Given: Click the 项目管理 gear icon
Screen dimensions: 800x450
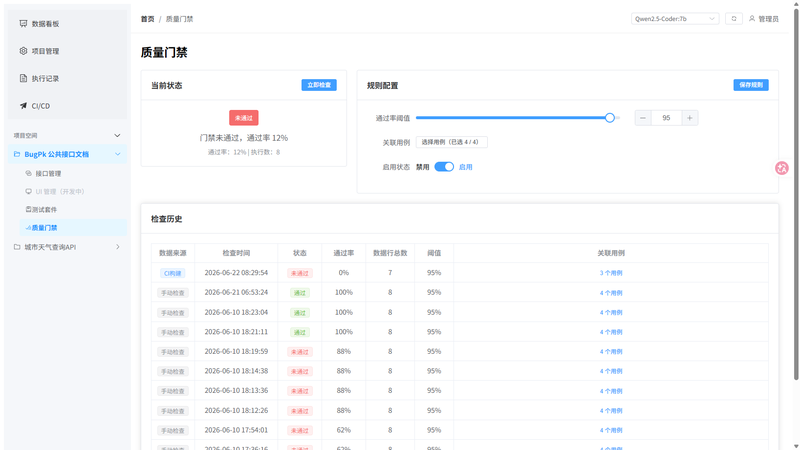Looking at the screenshot, I should [x=23, y=51].
